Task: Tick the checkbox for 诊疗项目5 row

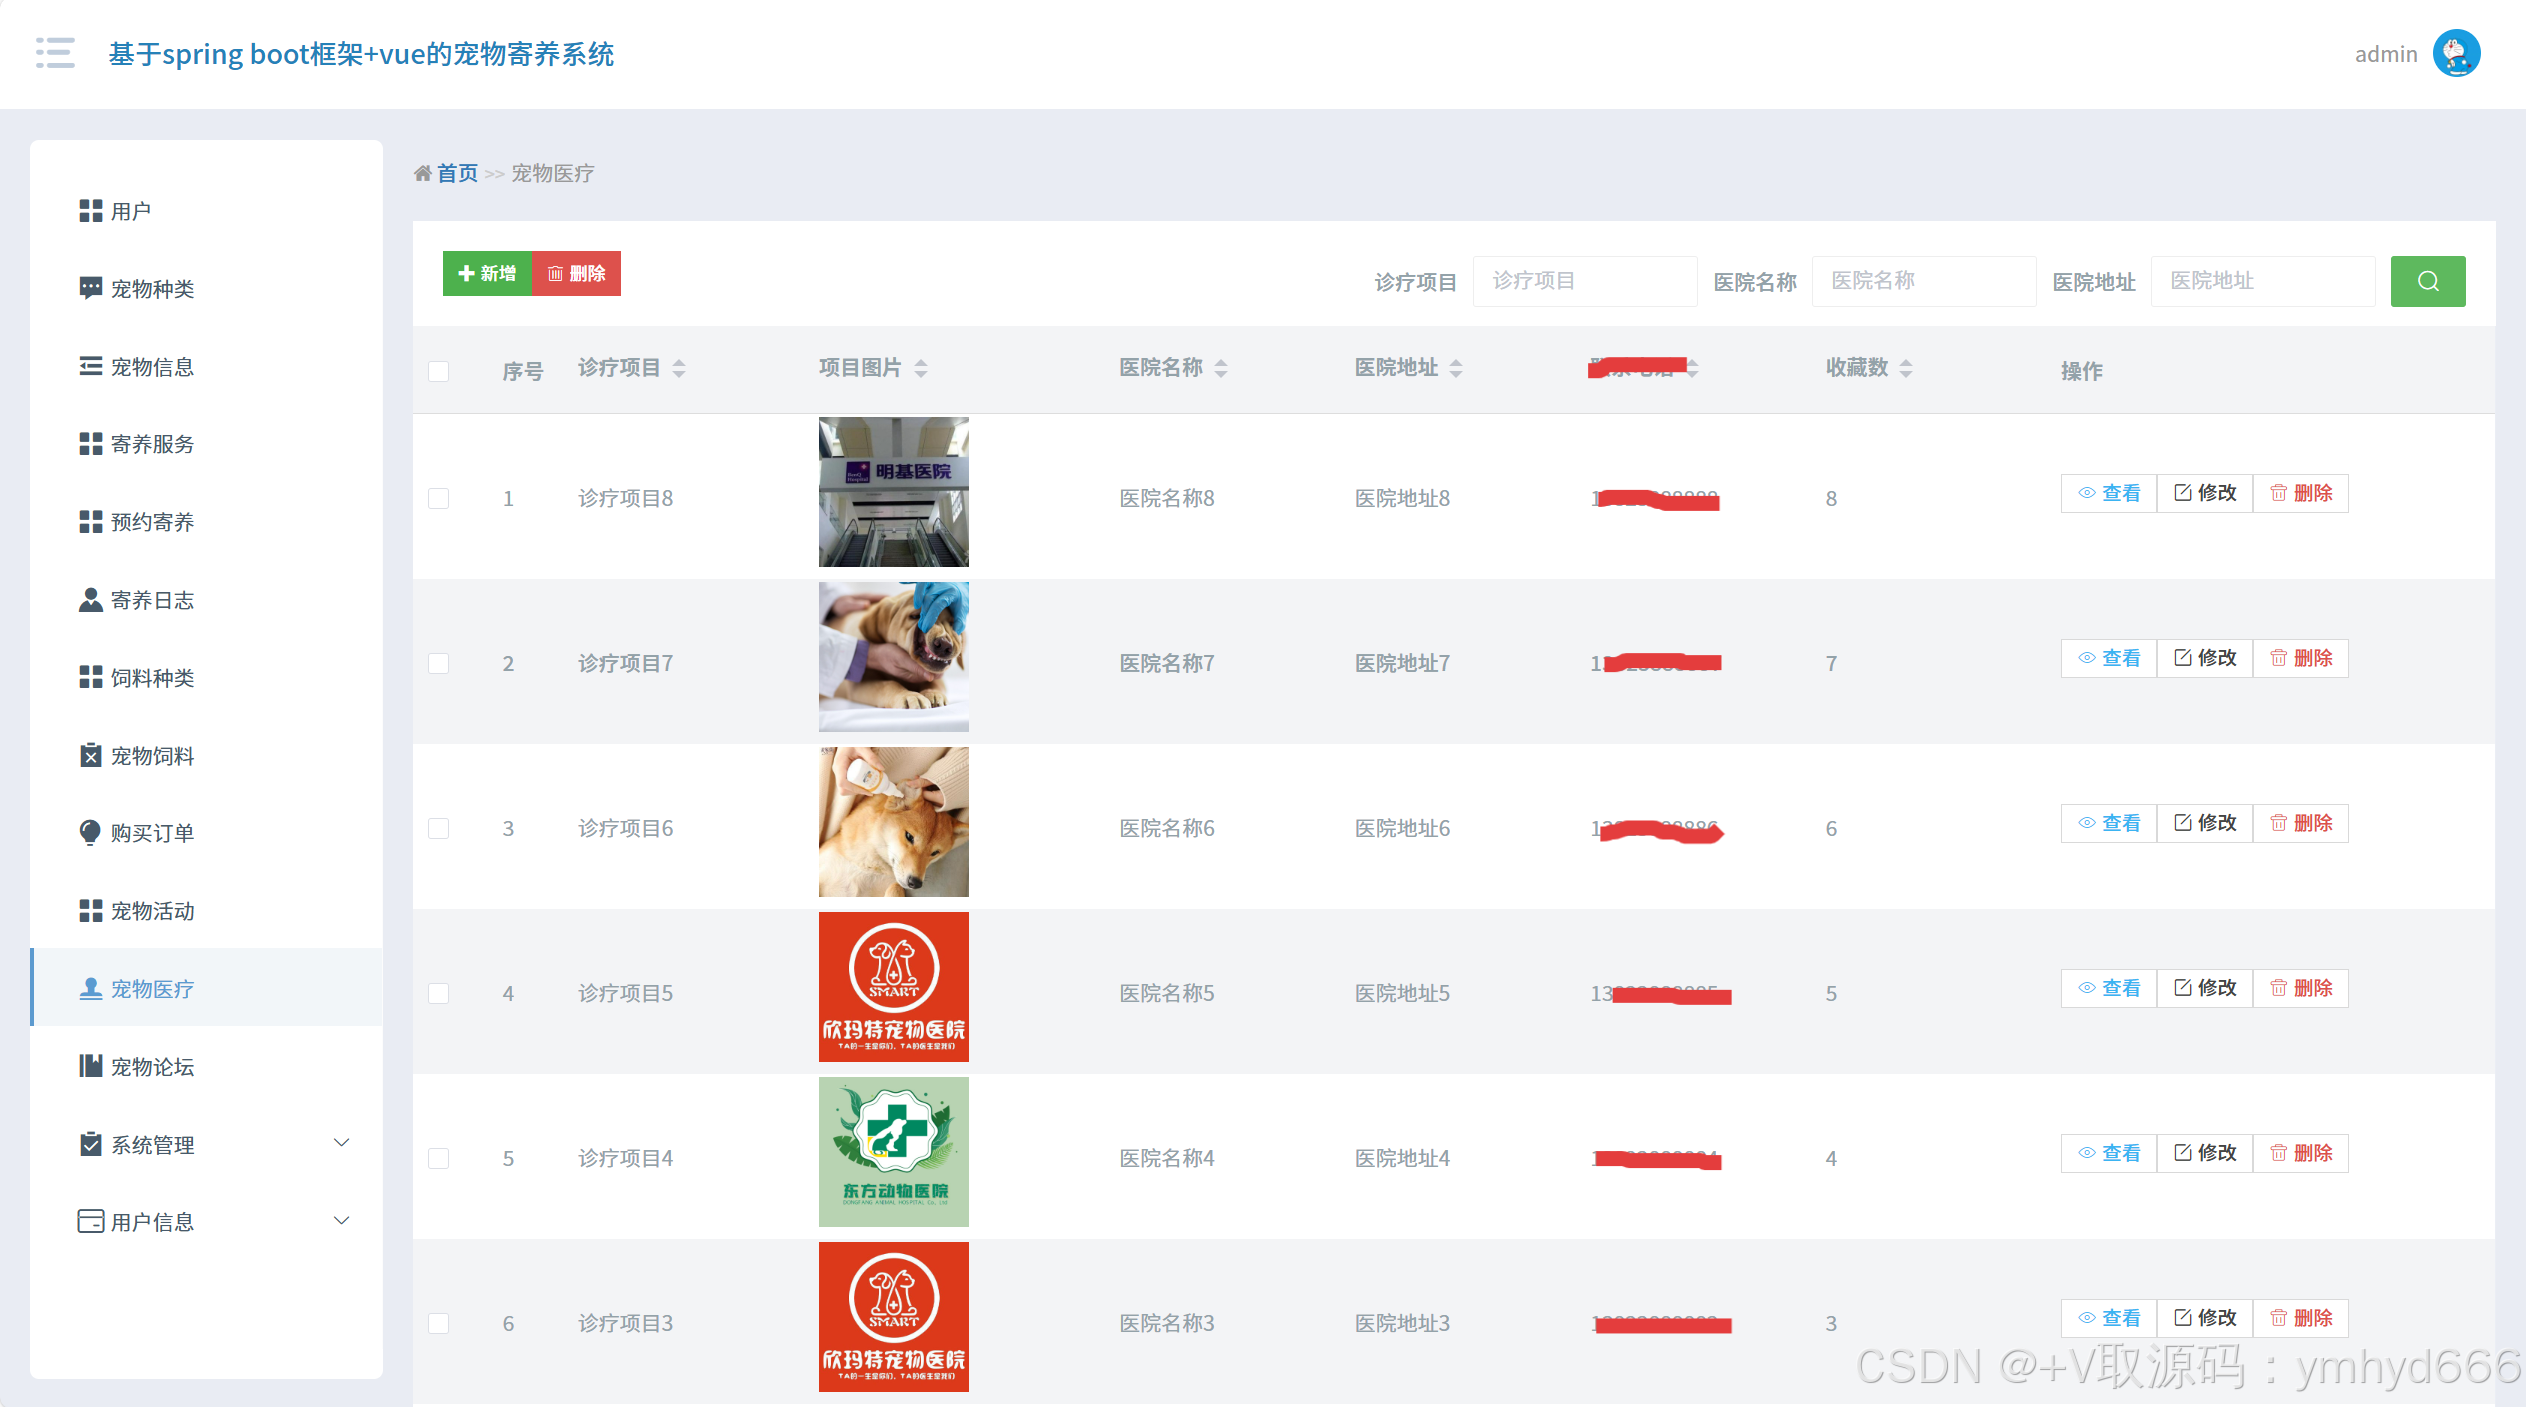Action: (438, 993)
